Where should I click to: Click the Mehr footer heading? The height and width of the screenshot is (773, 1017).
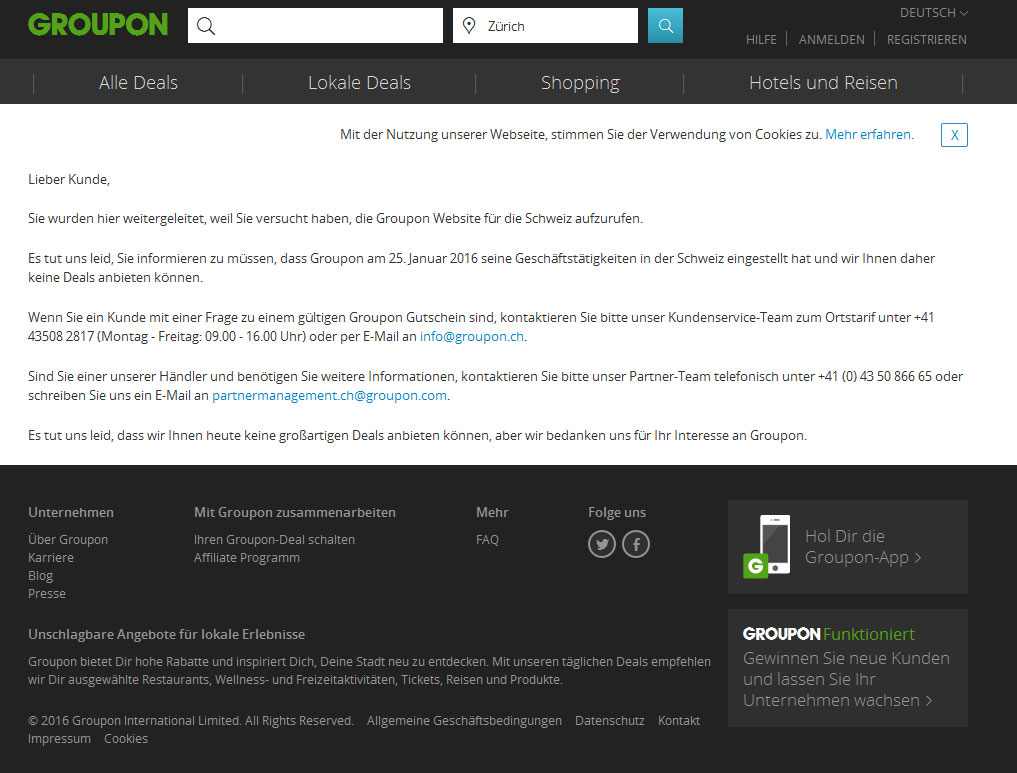tap(492, 512)
